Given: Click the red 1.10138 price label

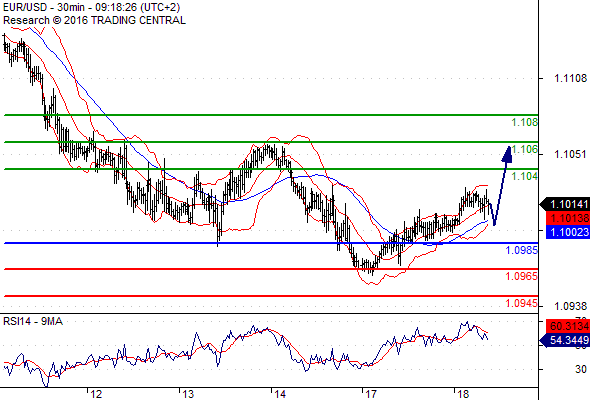Looking at the screenshot, I should pos(568,218).
